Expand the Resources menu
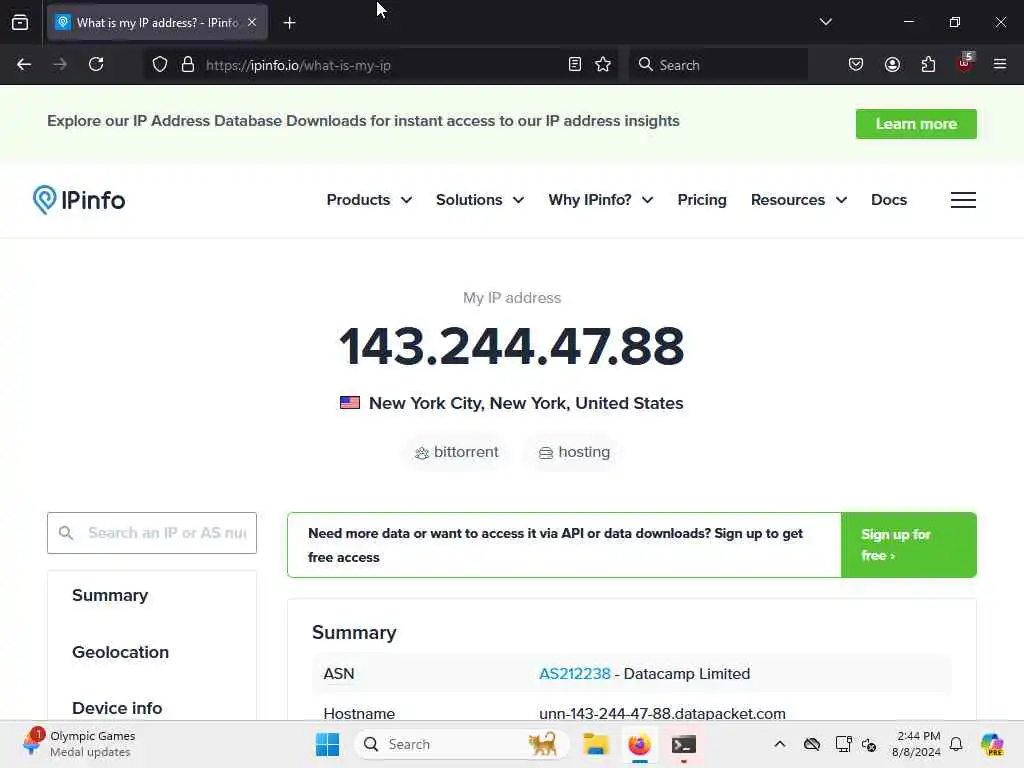Image resolution: width=1024 pixels, height=768 pixels. (x=799, y=200)
